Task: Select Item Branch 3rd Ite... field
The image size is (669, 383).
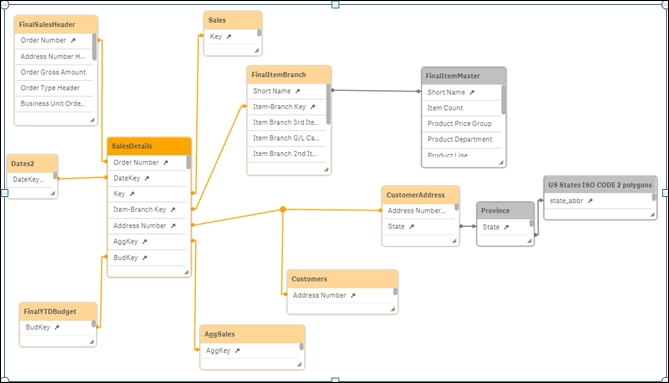Action: point(287,122)
